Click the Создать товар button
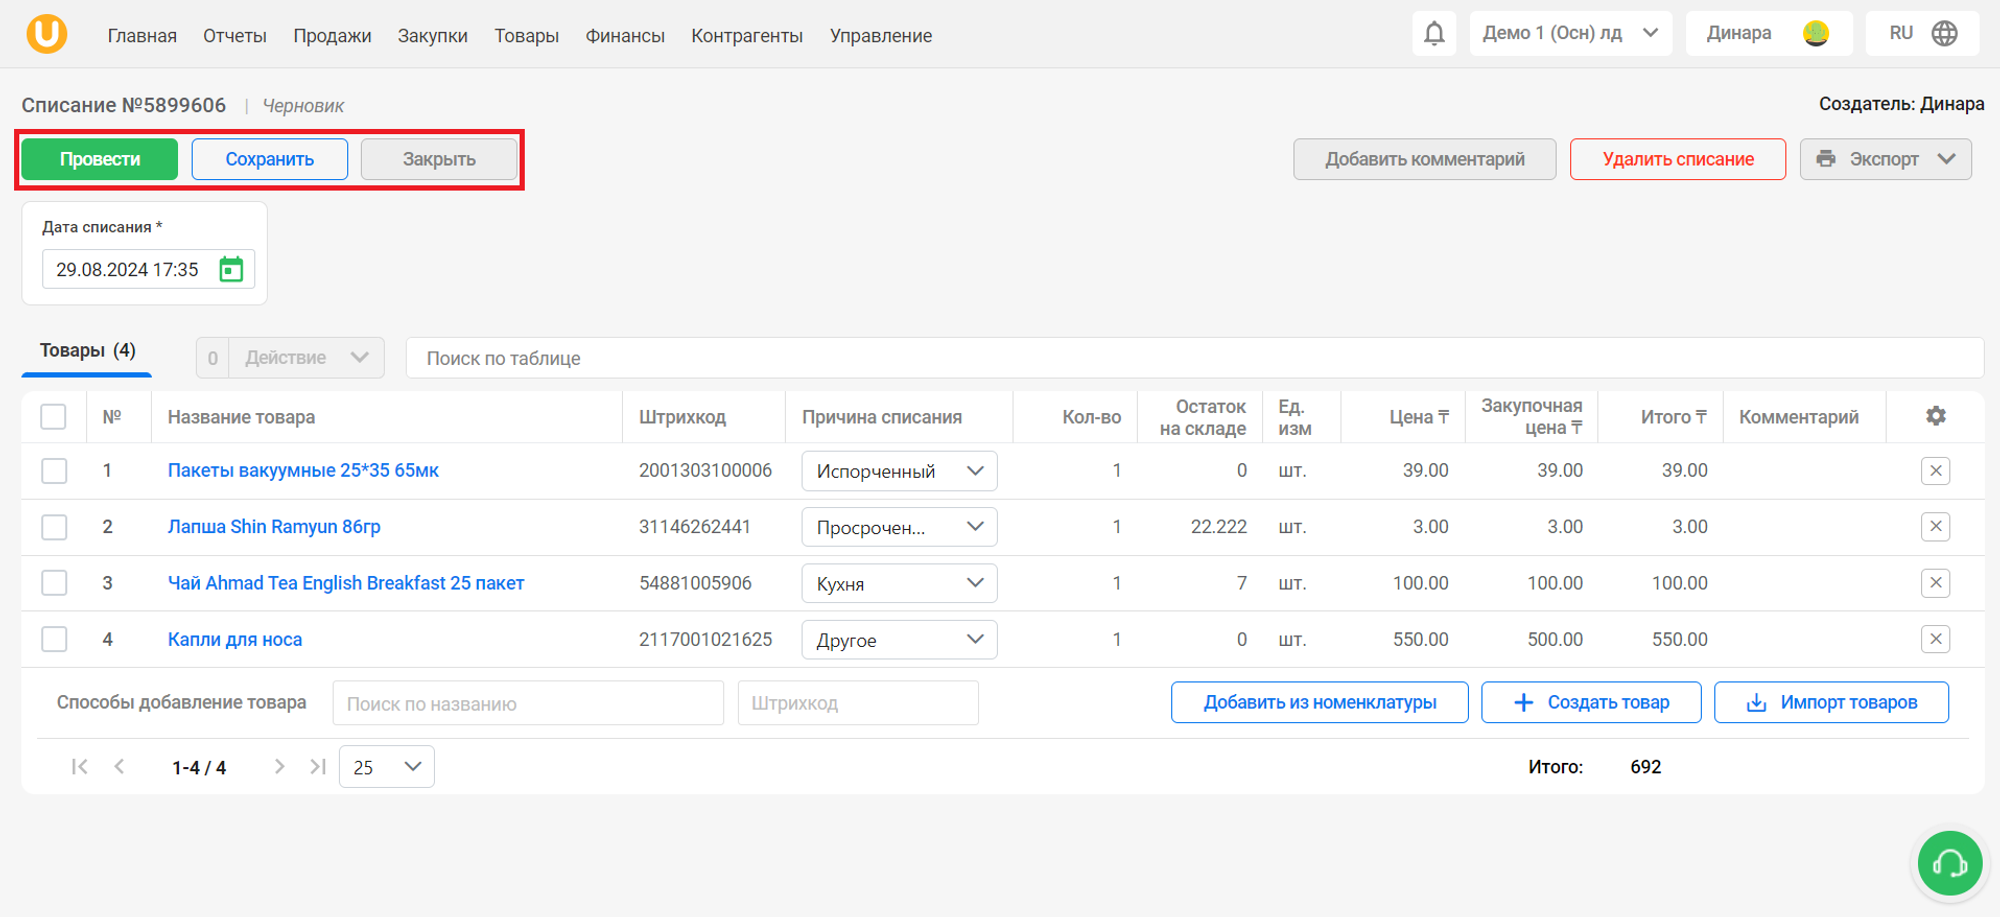 click(1591, 702)
